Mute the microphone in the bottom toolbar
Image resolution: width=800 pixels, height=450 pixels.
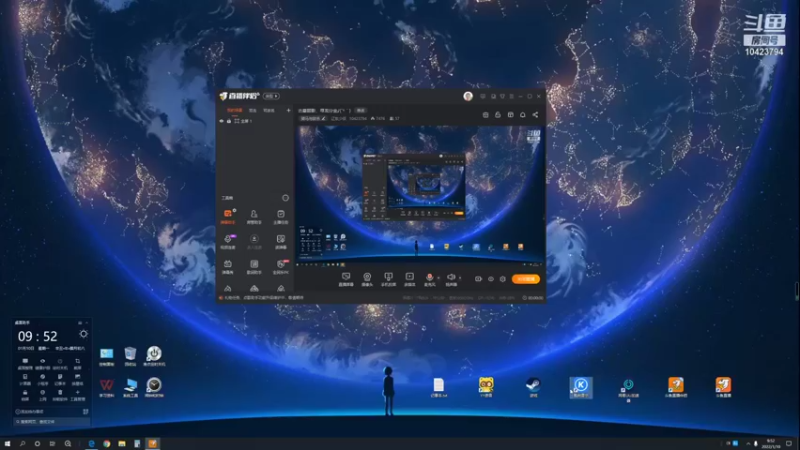click(430, 277)
